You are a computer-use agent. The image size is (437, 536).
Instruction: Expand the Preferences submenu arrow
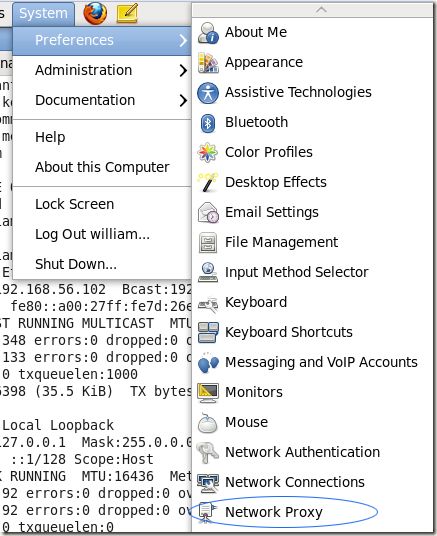[183, 40]
